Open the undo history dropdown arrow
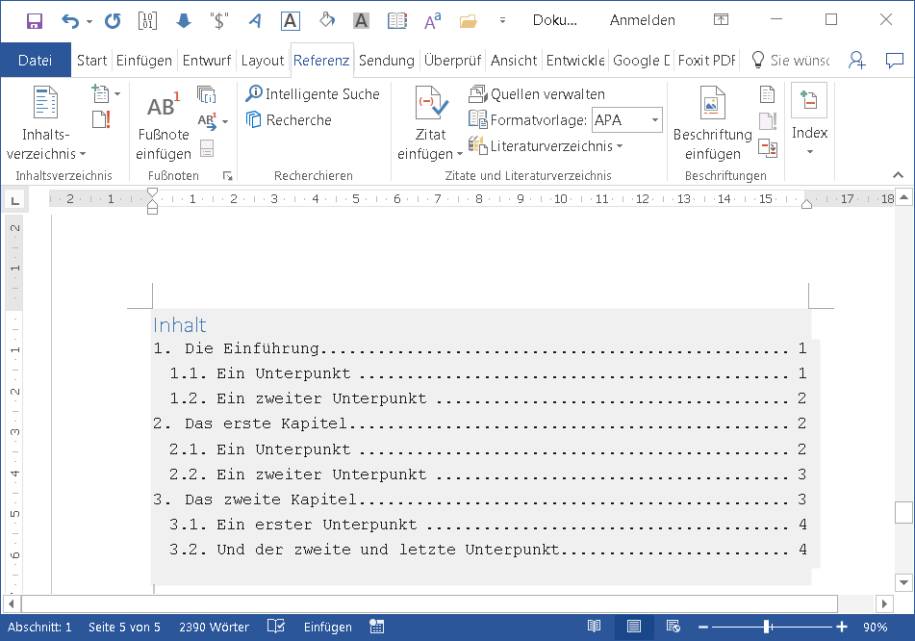The image size is (915, 641). [89, 22]
